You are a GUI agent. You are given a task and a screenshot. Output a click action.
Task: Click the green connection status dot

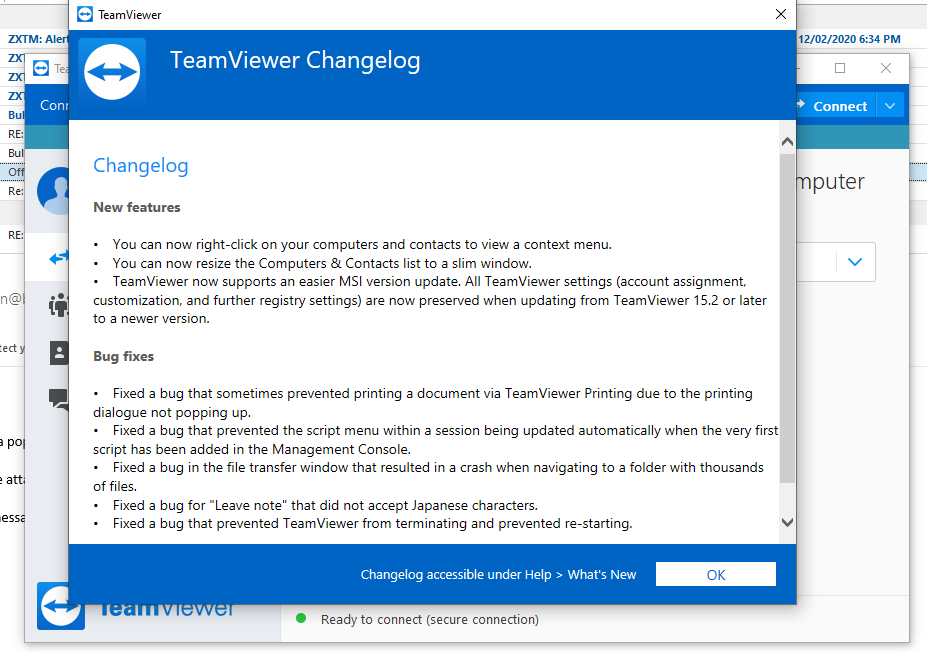click(301, 619)
